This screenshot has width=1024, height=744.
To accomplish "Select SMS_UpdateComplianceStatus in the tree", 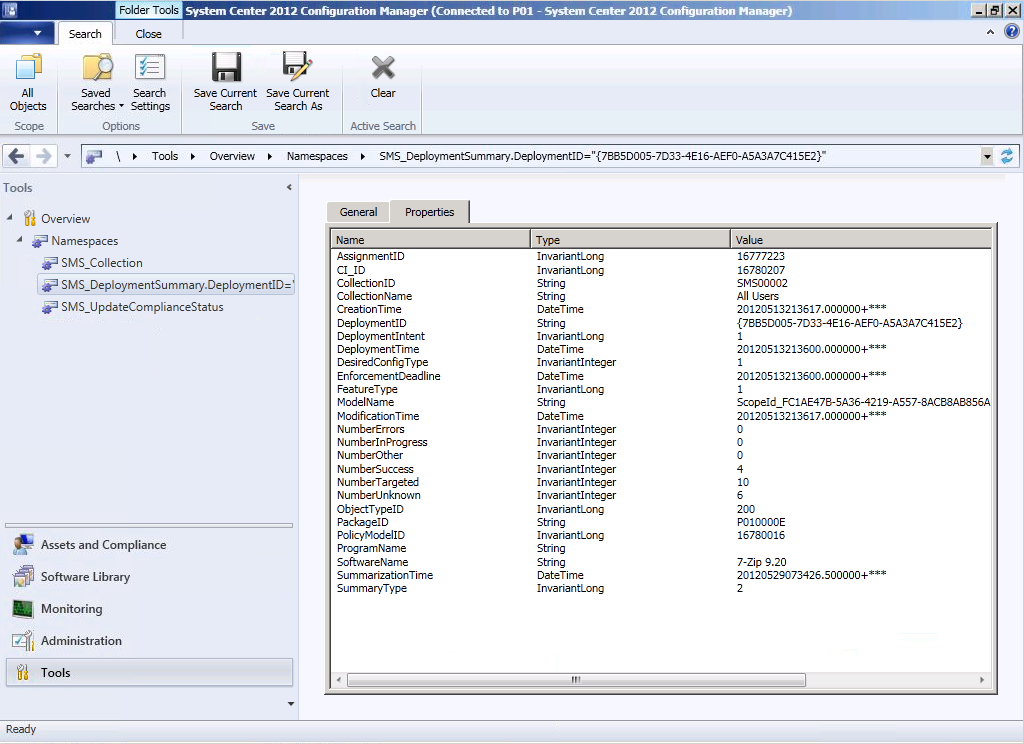I will tap(142, 307).
